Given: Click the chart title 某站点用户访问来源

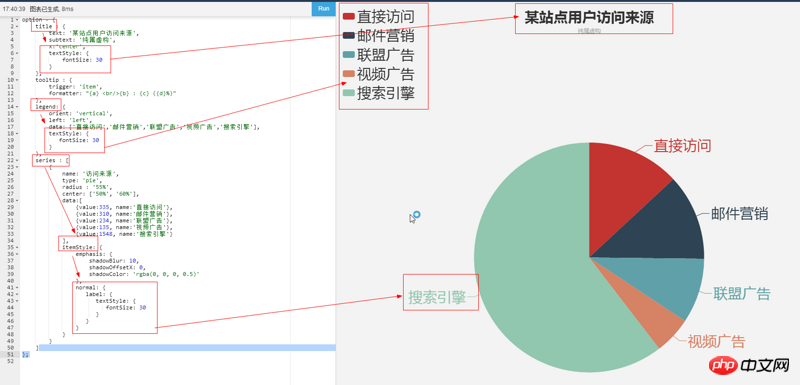Looking at the screenshot, I should (589, 18).
